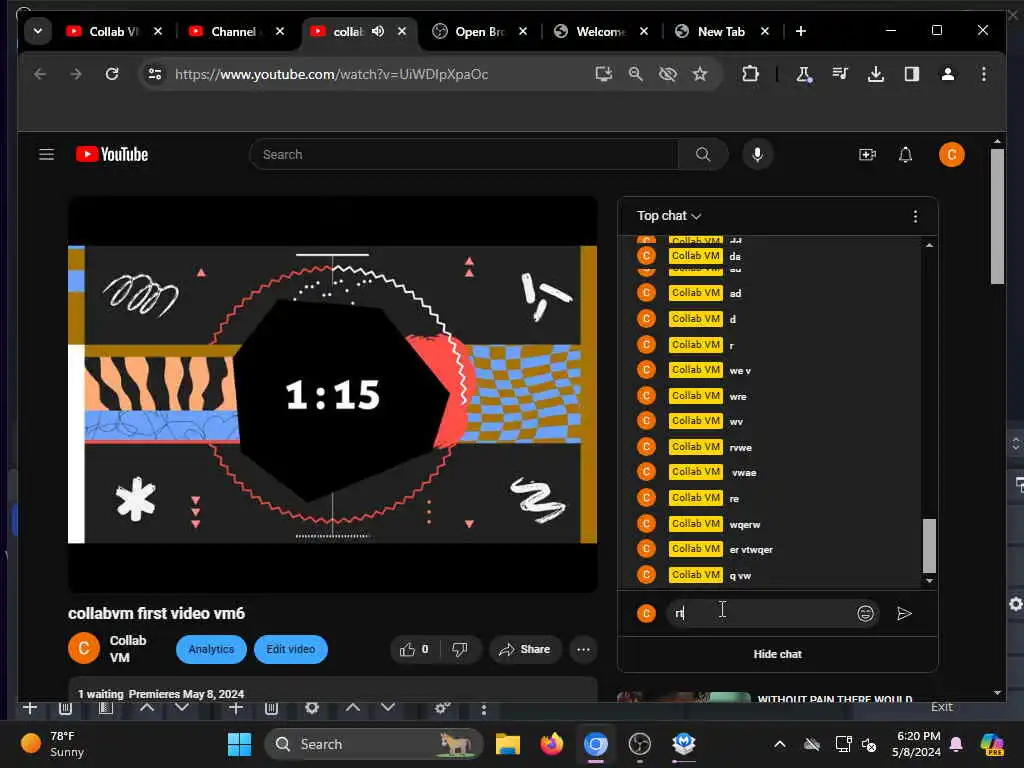Select chat message 'wqerw'
The width and height of the screenshot is (1024, 768).
[745, 524]
